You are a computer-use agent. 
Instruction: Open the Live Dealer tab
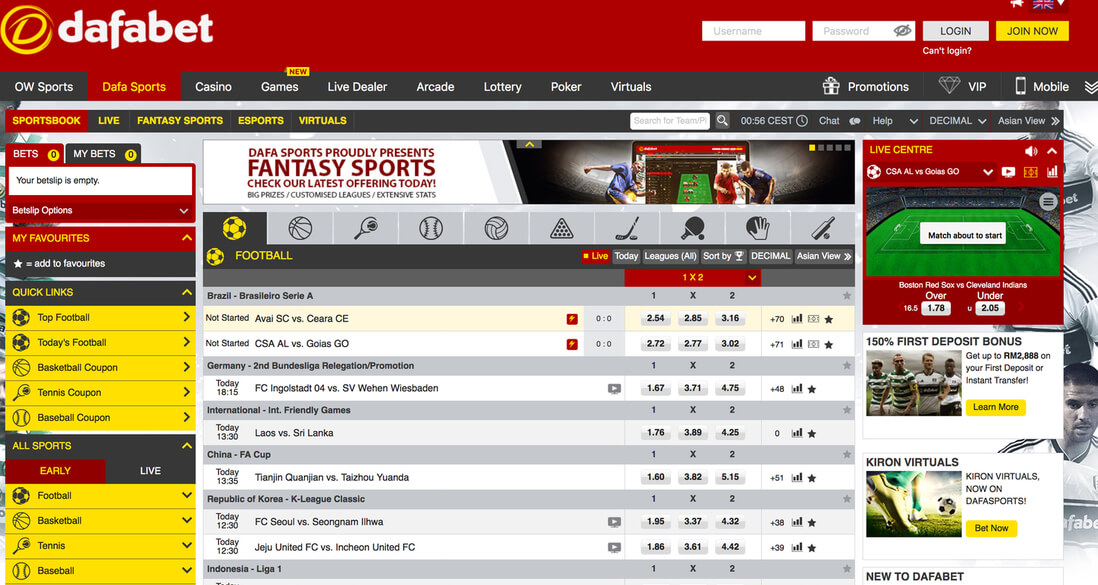(357, 87)
